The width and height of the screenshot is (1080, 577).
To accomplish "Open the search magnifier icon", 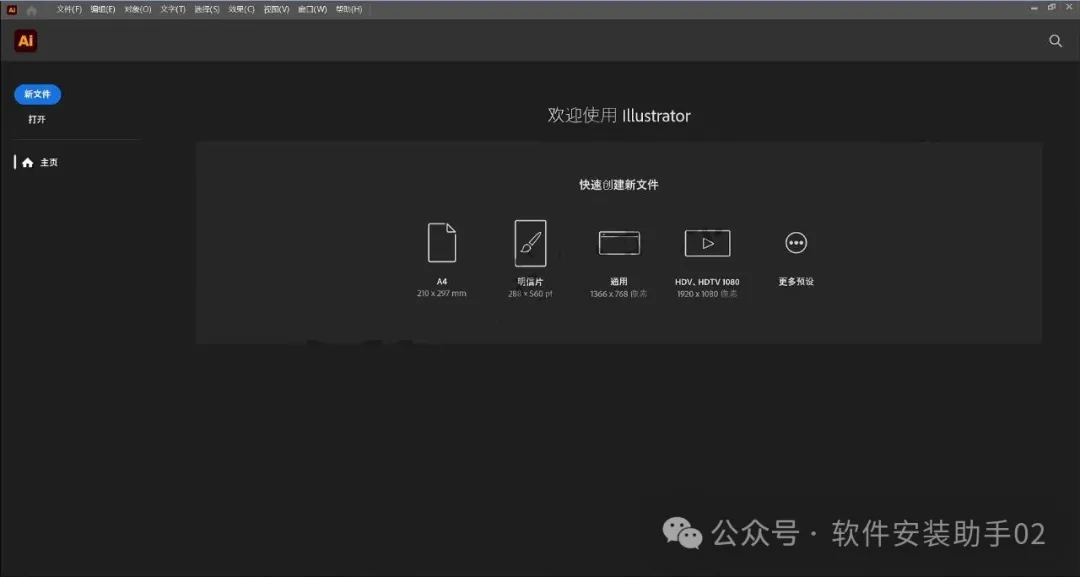I will click(x=1055, y=41).
